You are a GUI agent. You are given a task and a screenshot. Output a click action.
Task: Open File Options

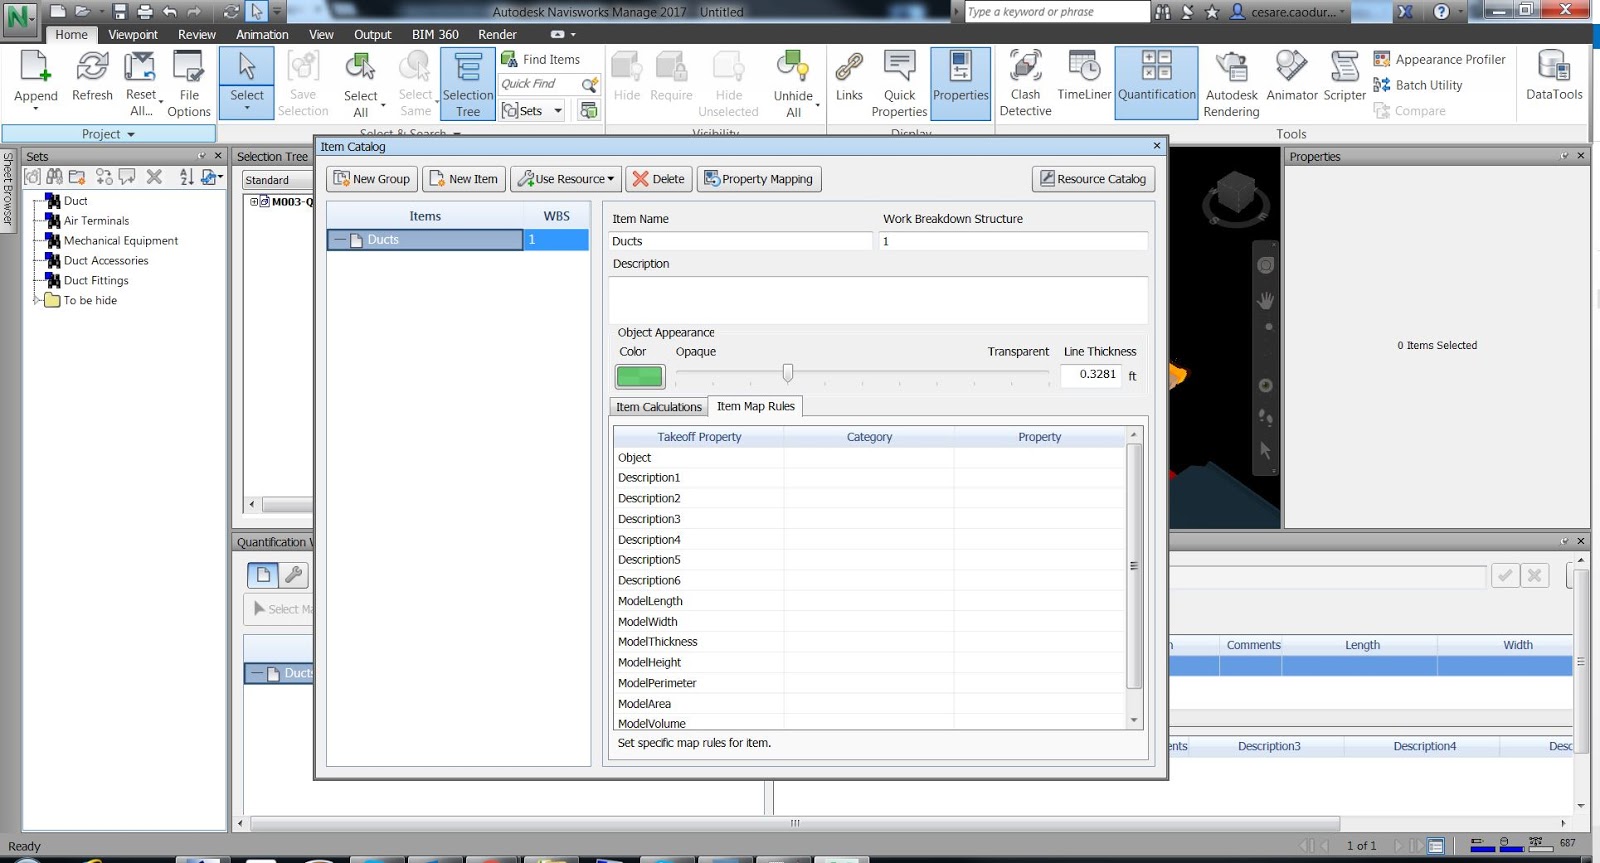point(189,84)
